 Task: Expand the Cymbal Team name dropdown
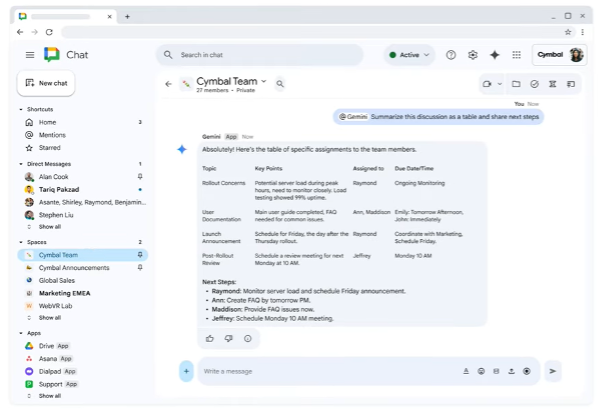click(x=264, y=81)
